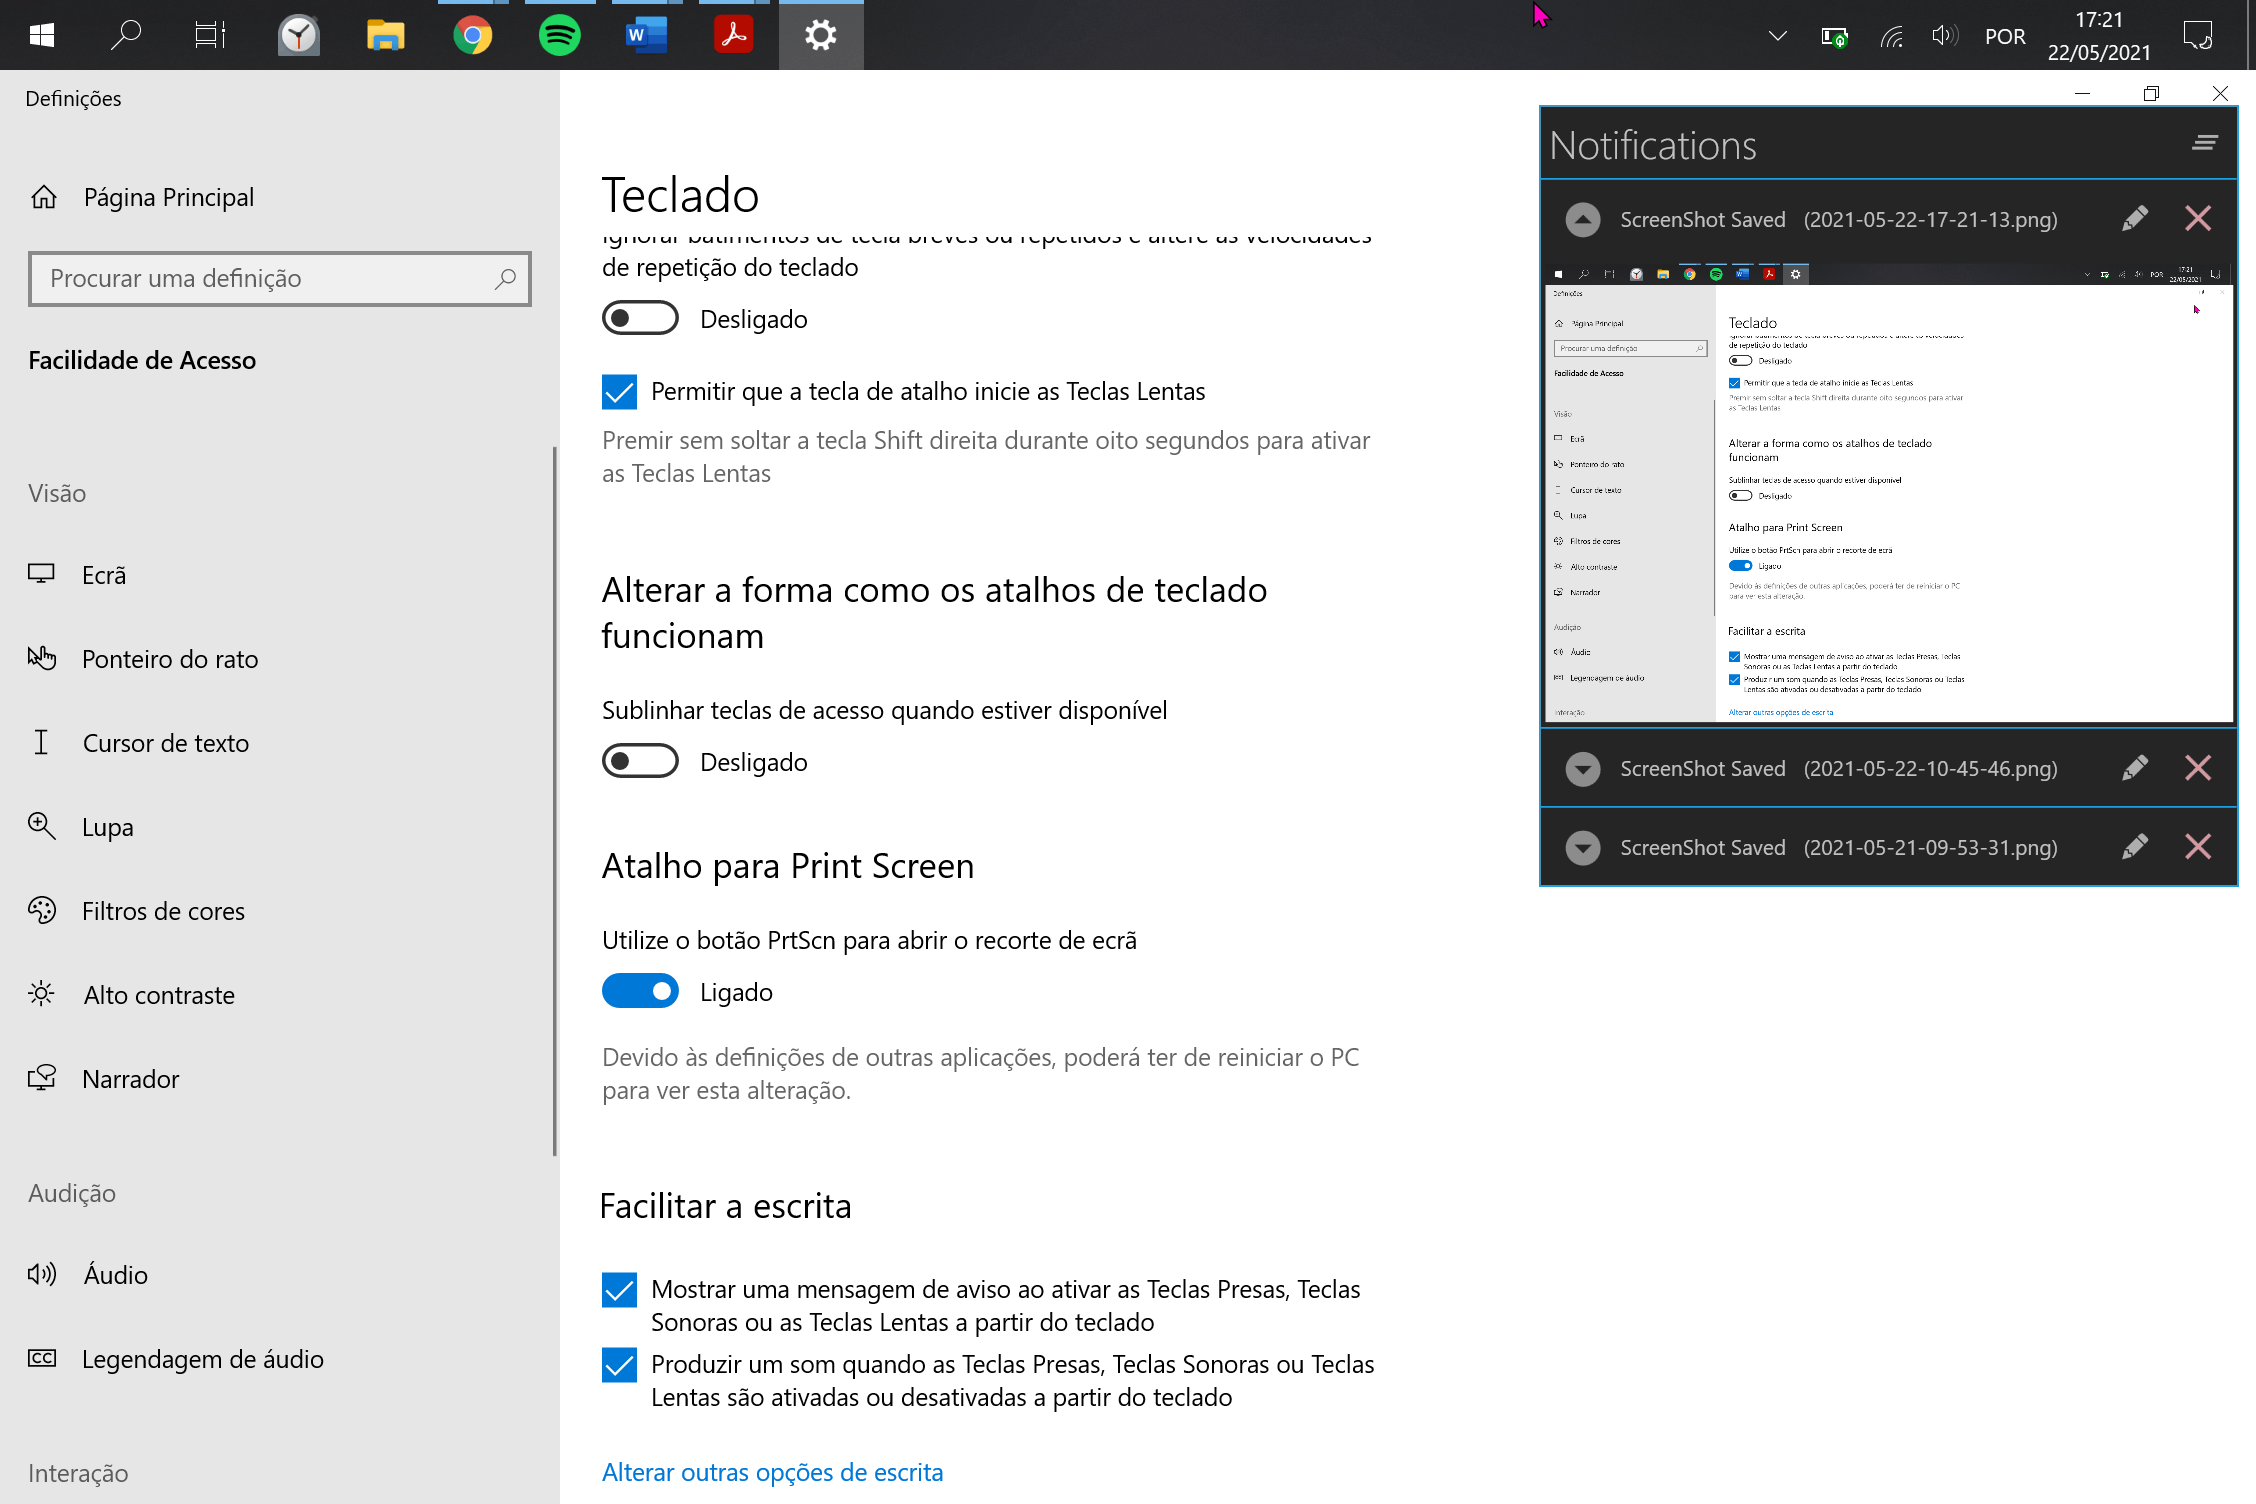Click the pencil edit icon for the 17-21-13 screenshot
This screenshot has width=2256, height=1504.
(x=2134, y=219)
